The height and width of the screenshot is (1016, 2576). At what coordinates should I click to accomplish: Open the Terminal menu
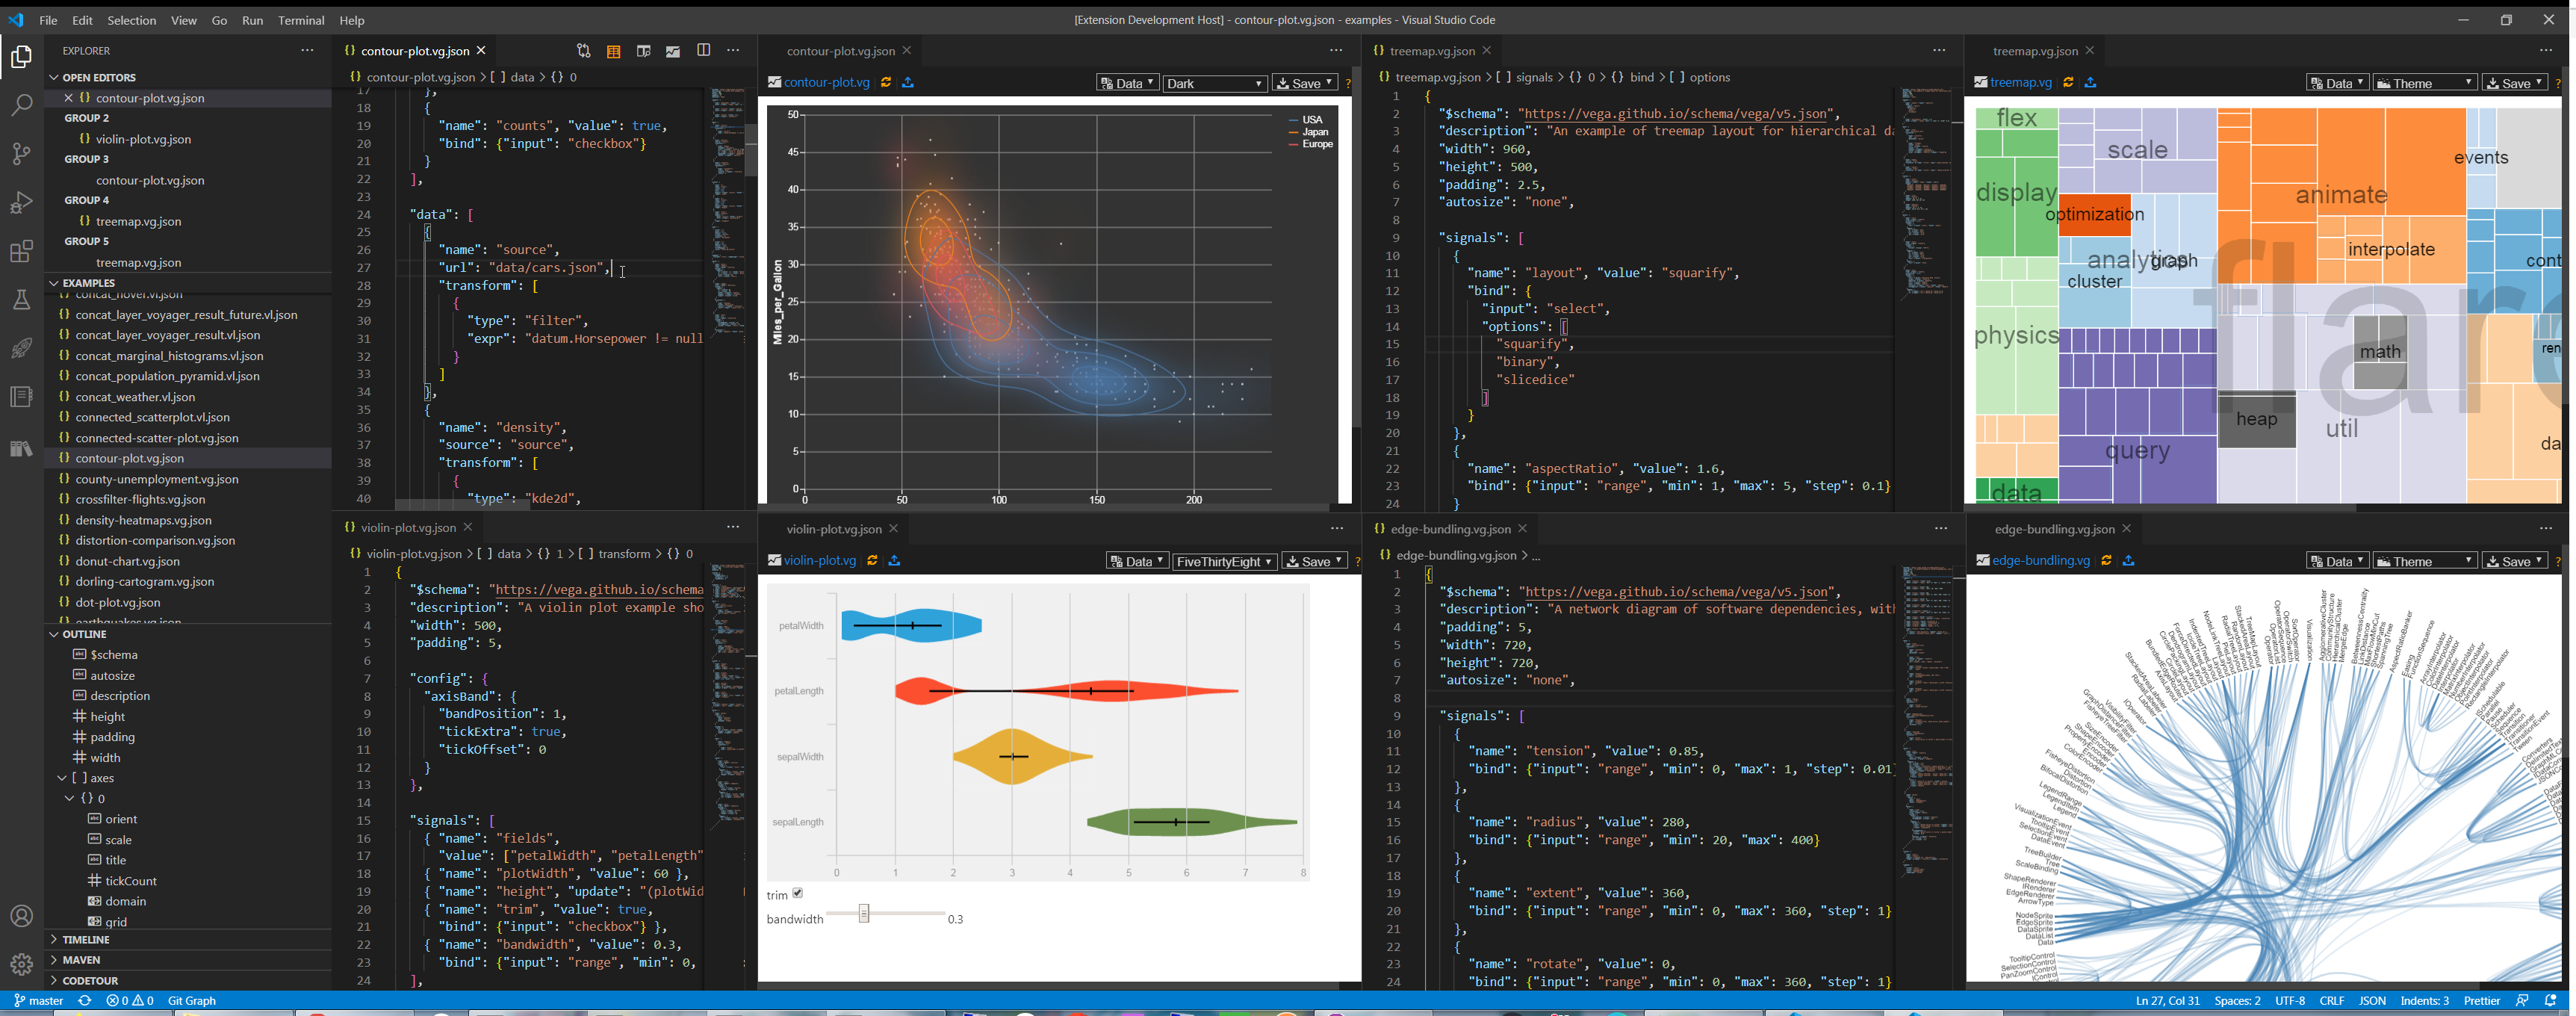coord(300,20)
